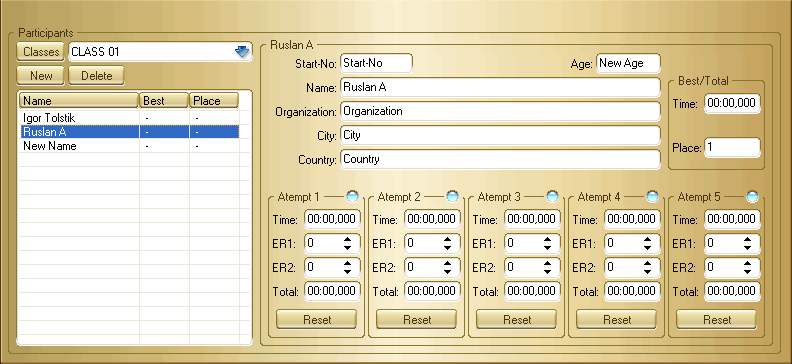Click the Atempt 4 round indicator icon
Screen dimensions: 792x364
click(653, 196)
